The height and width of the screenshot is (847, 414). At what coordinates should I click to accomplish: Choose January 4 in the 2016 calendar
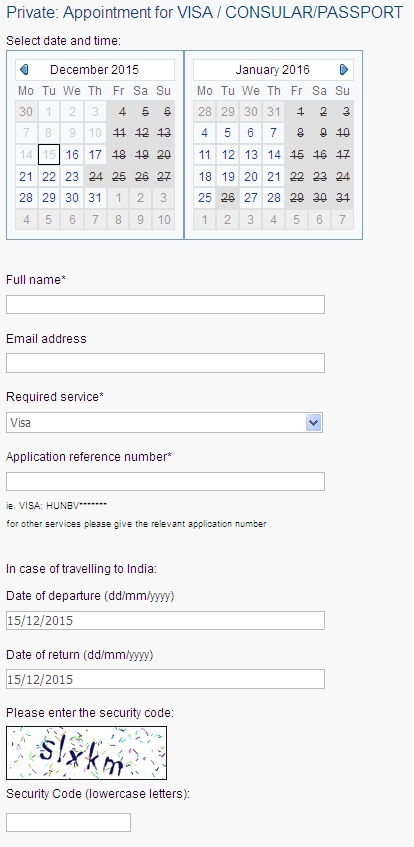tap(204, 133)
